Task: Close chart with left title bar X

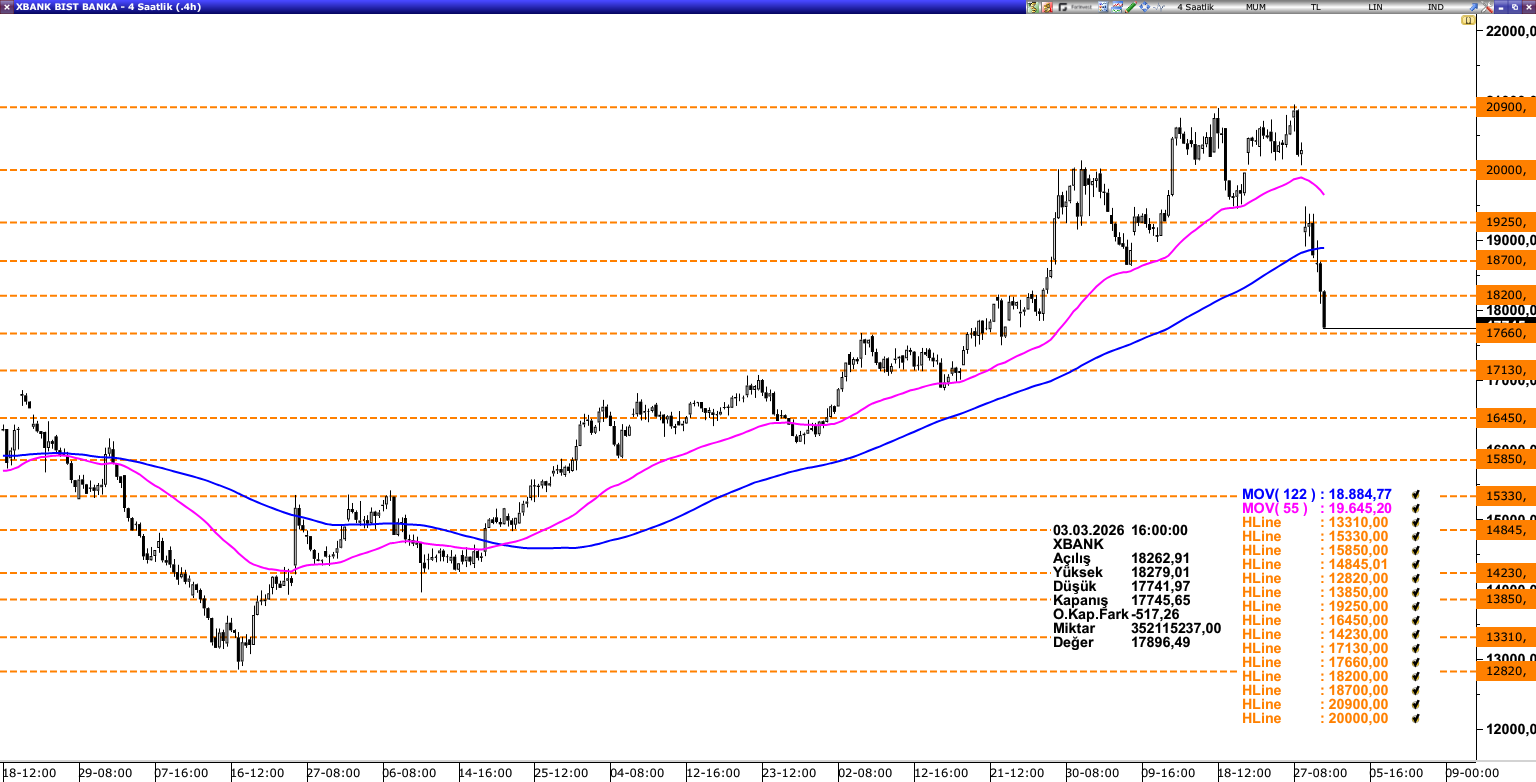Action: (7, 6)
